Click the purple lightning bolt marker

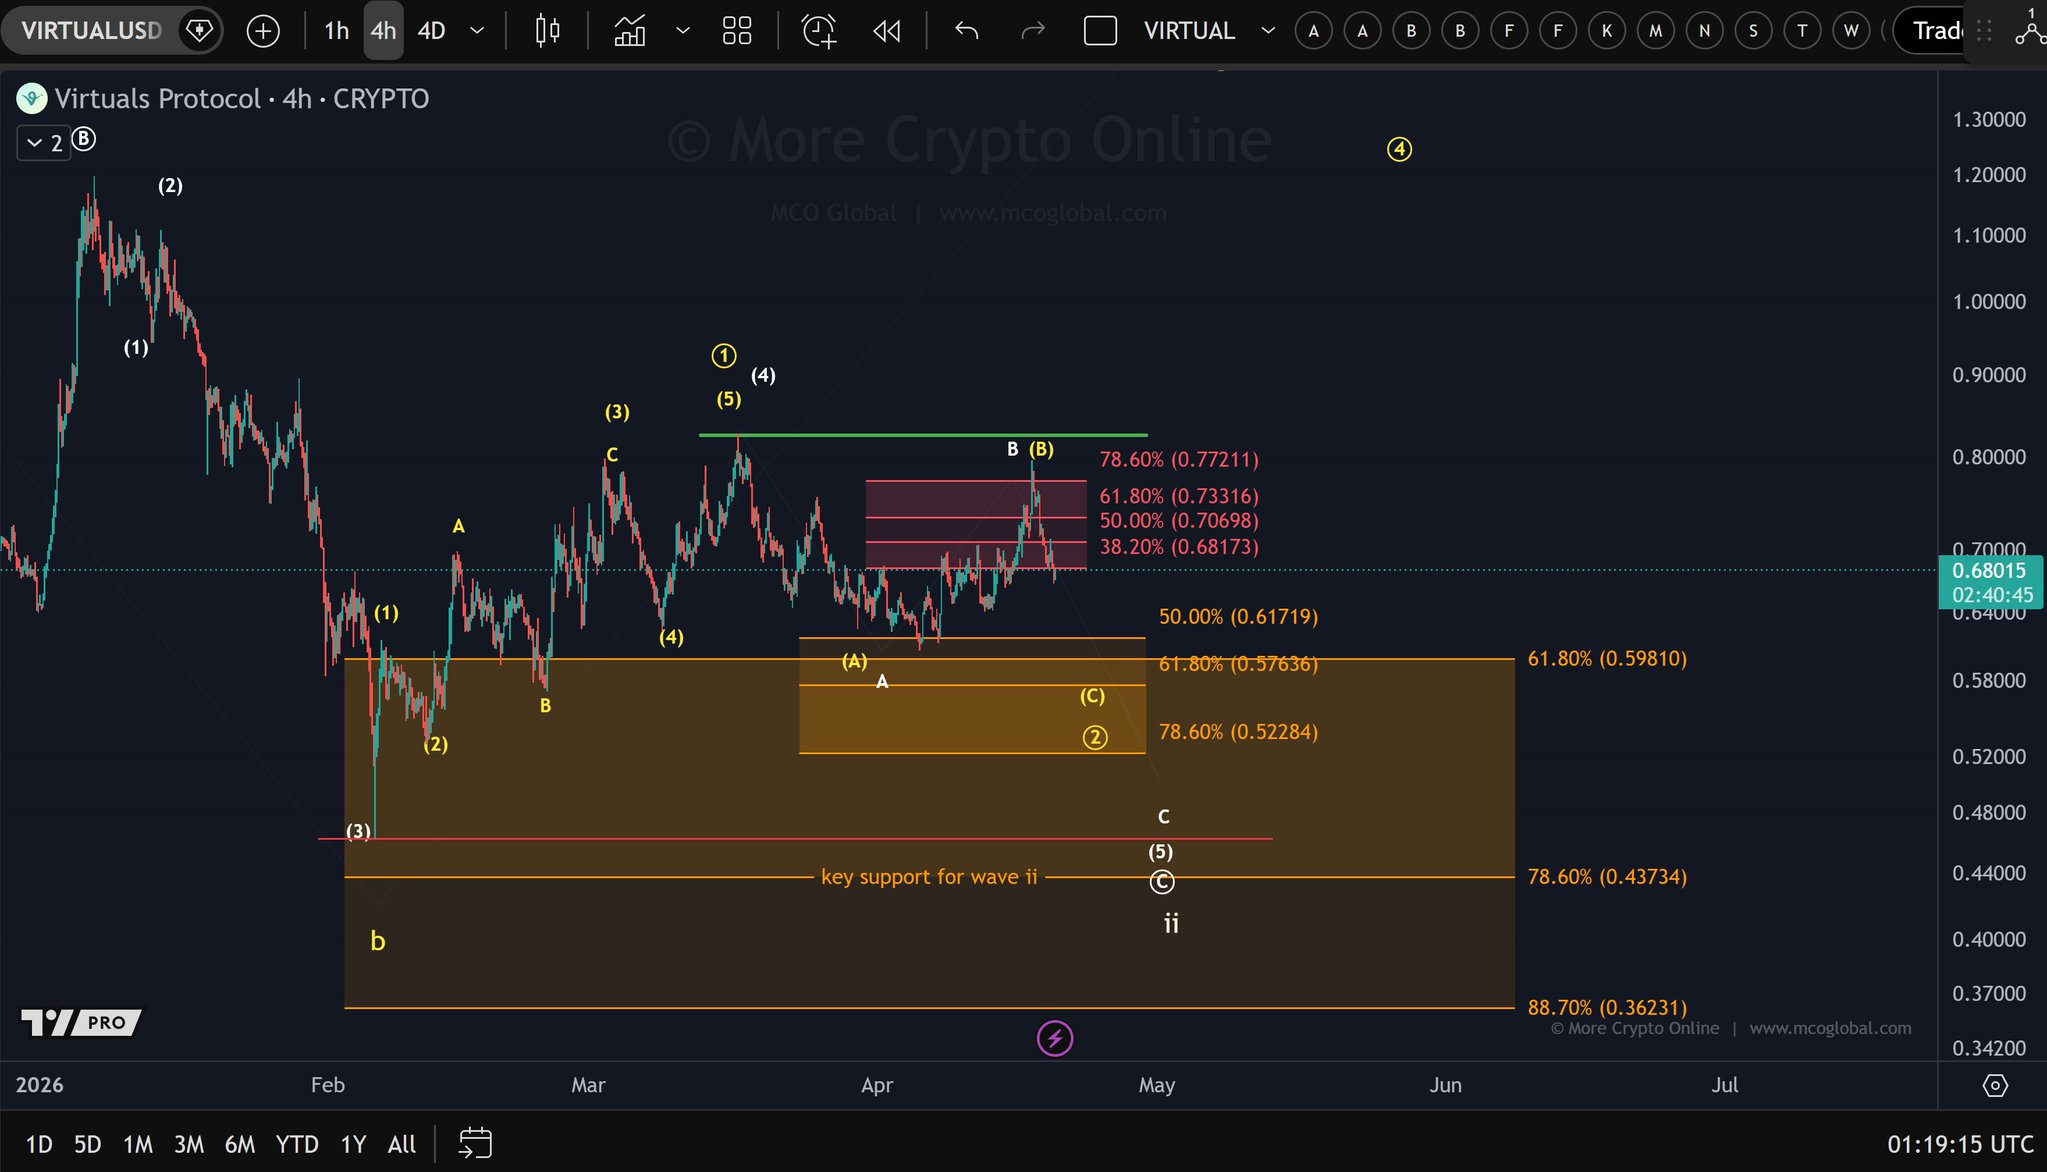coord(1055,1038)
